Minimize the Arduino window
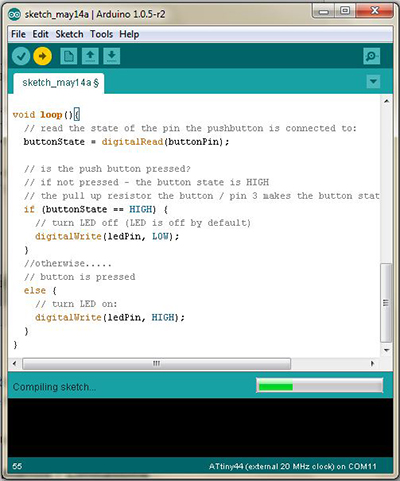 324,11
